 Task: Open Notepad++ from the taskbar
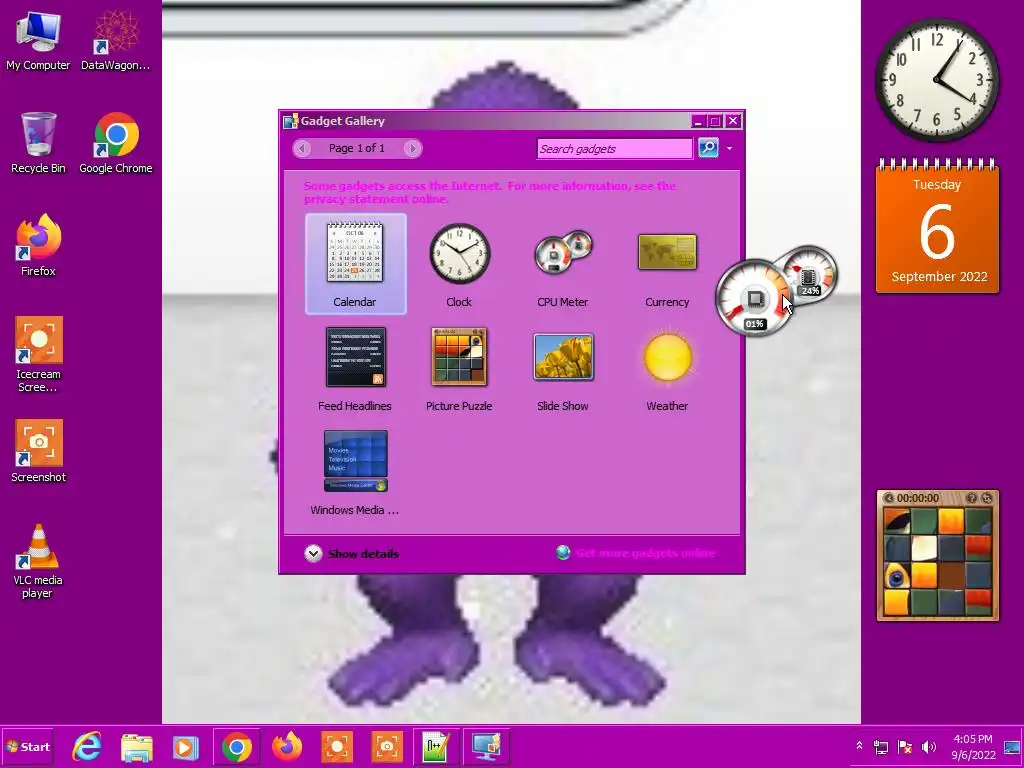(436, 747)
